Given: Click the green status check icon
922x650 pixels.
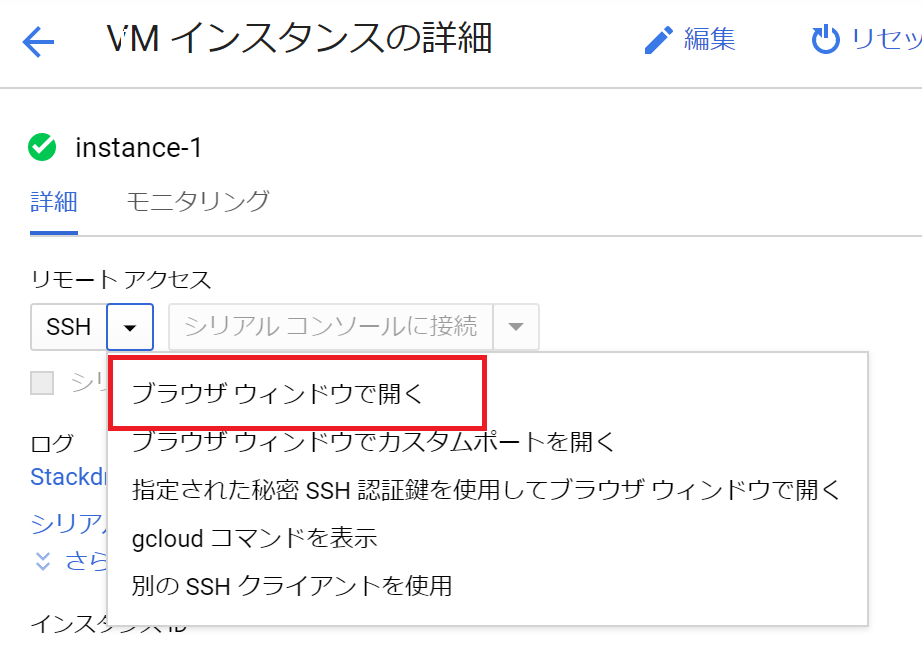Looking at the screenshot, I should pyautogui.click(x=42, y=148).
